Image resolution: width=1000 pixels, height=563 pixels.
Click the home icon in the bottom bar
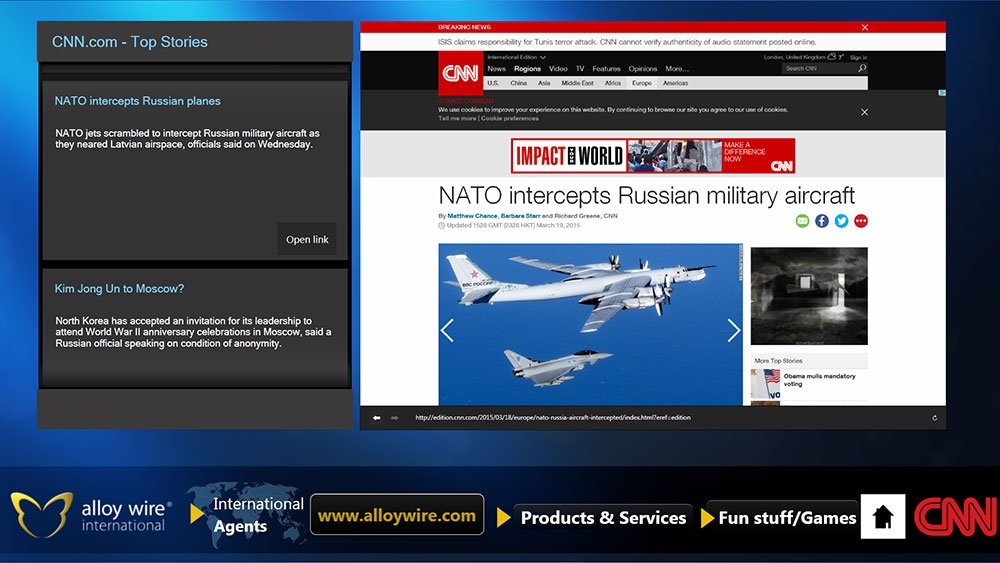pos(883,516)
